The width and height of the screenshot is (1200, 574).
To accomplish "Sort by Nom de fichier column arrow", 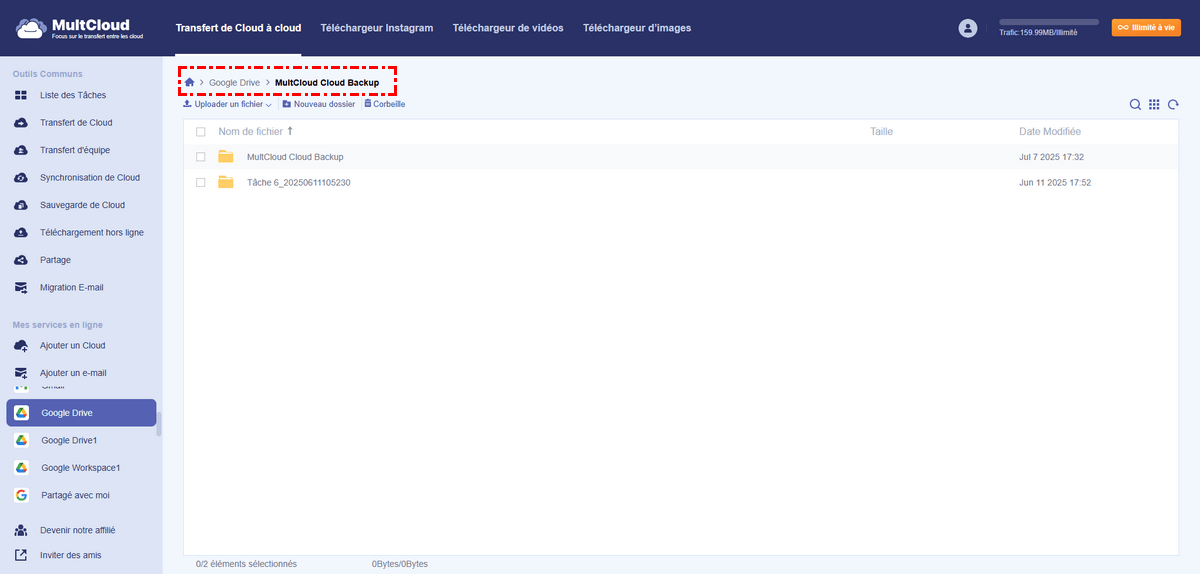I will 290,131.
